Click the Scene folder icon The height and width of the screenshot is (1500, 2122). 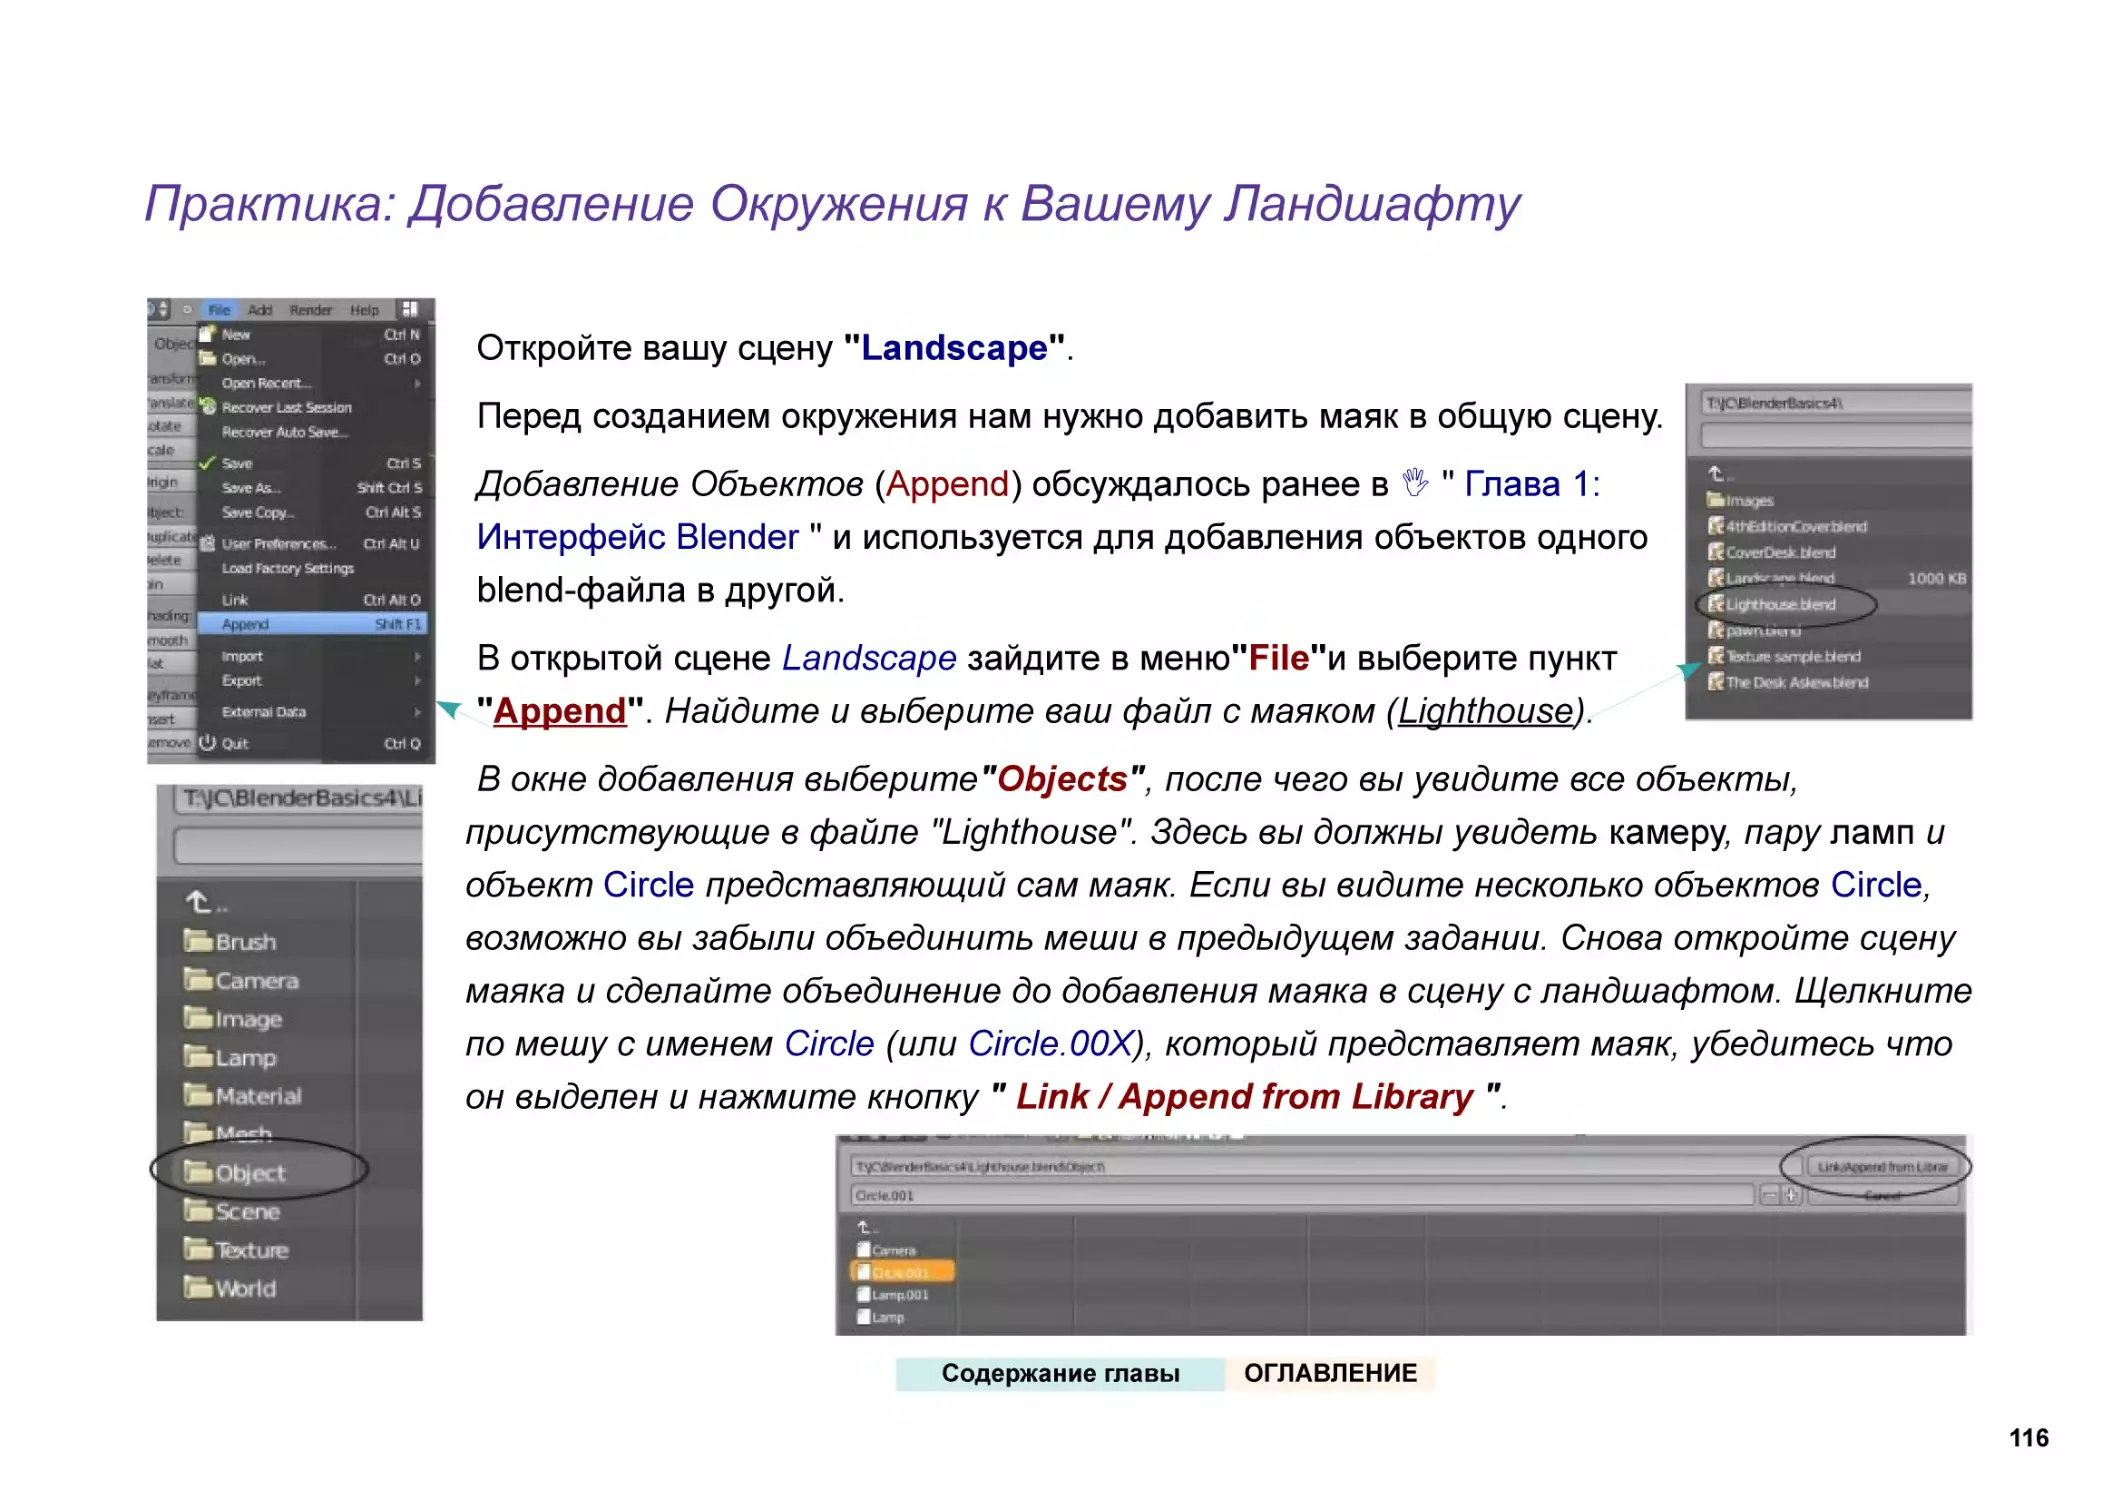point(198,1211)
